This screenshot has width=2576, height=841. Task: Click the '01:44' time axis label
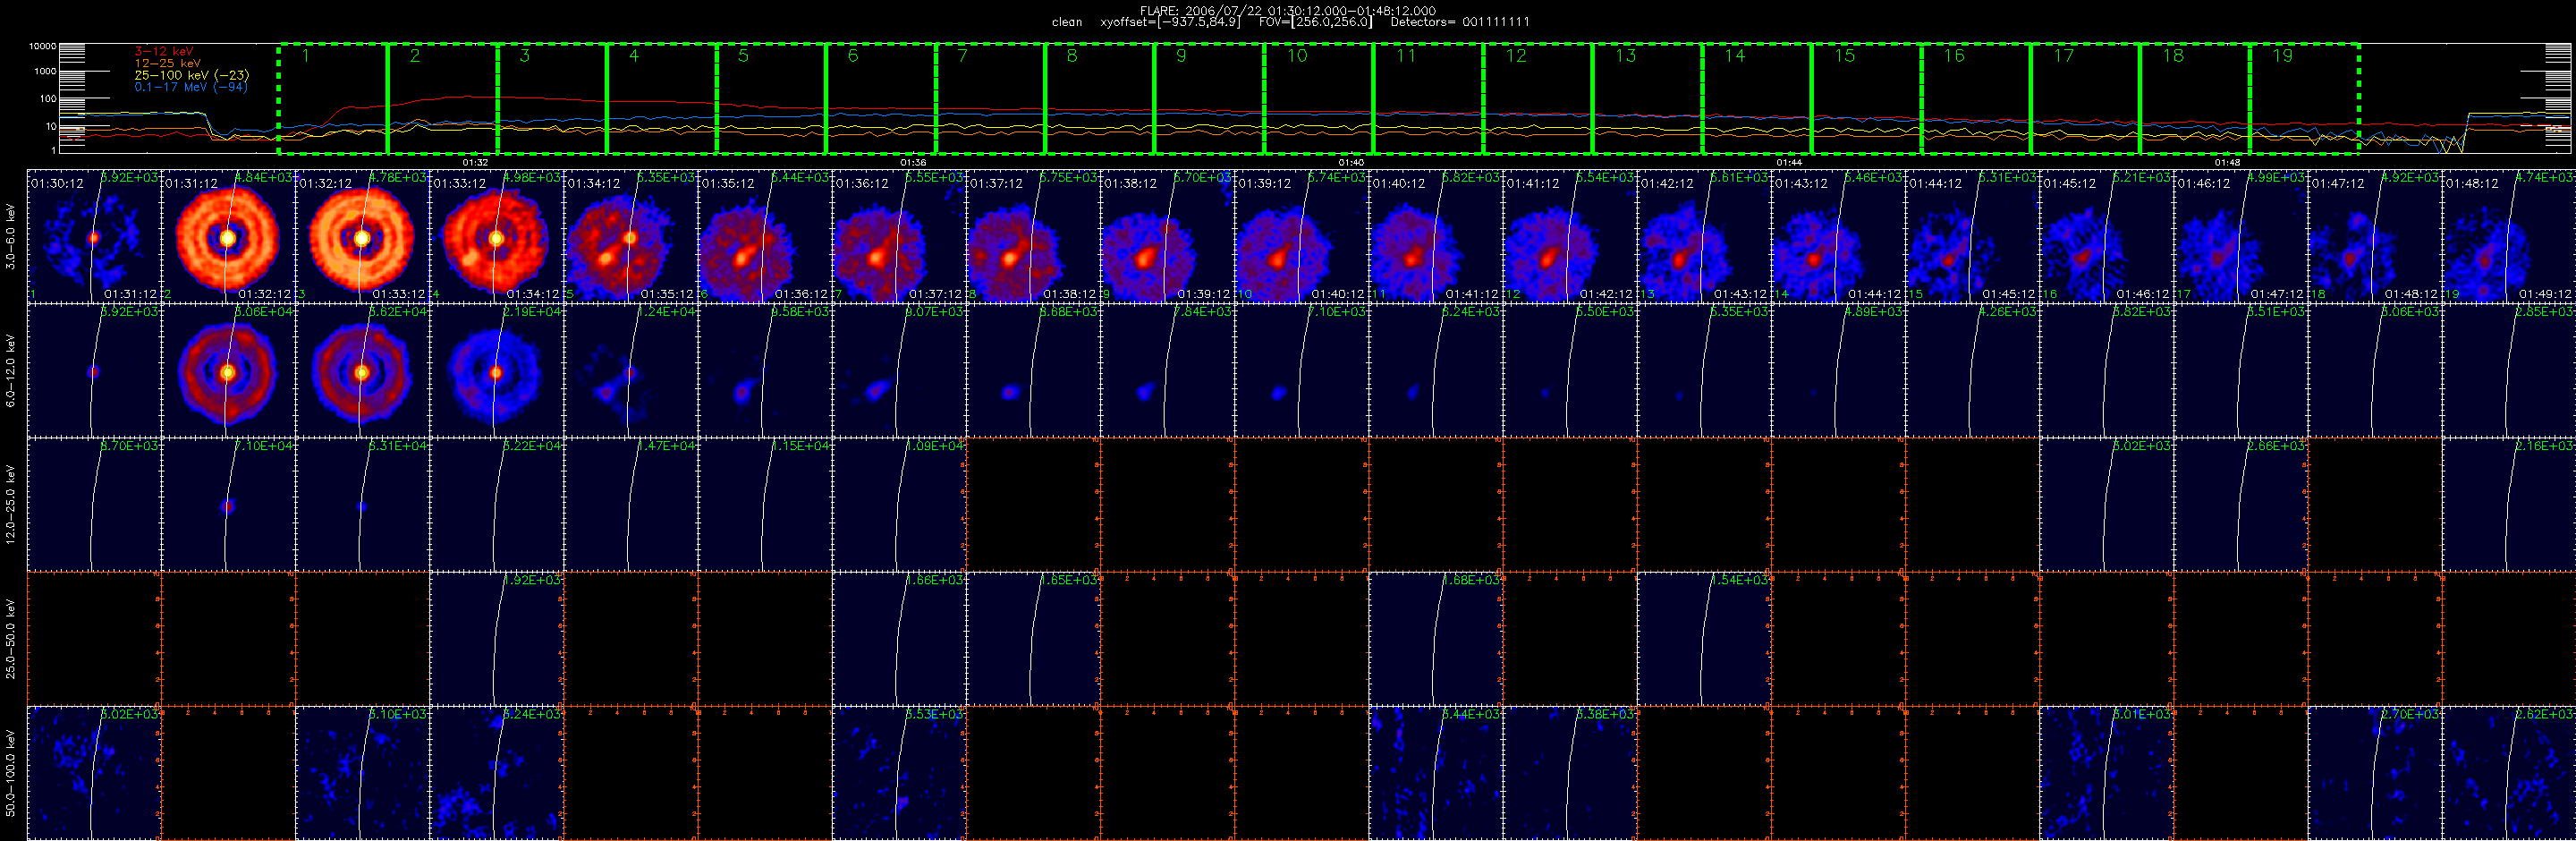click(x=1789, y=162)
